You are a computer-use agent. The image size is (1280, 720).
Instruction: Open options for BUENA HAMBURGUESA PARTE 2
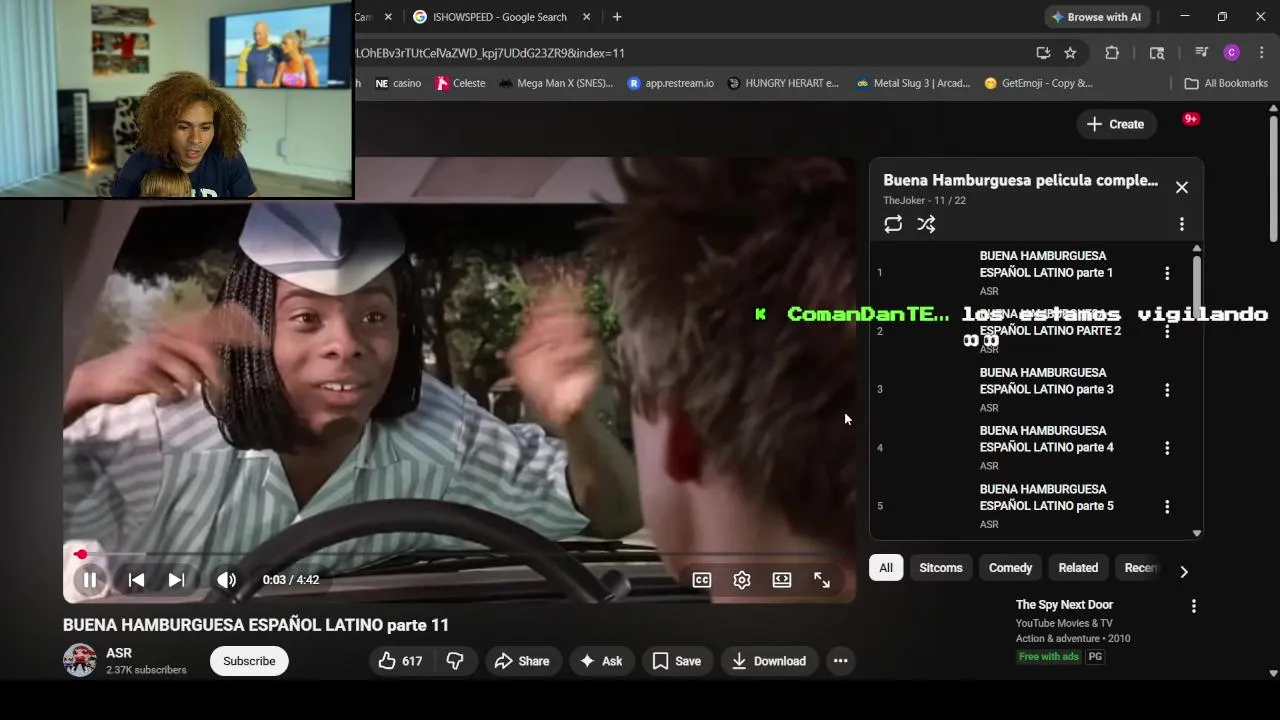pos(1167,331)
